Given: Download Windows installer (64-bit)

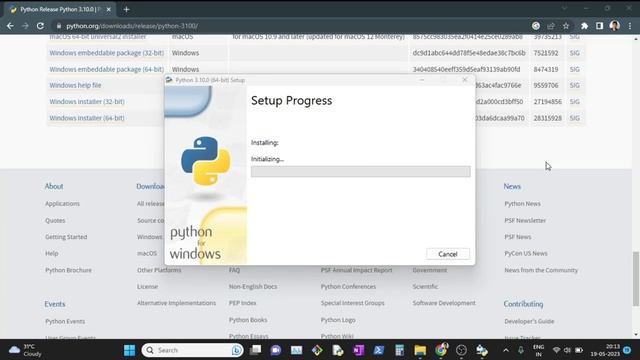Looking at the screenshot, I should pyautogui.click(x=87, y=118).
